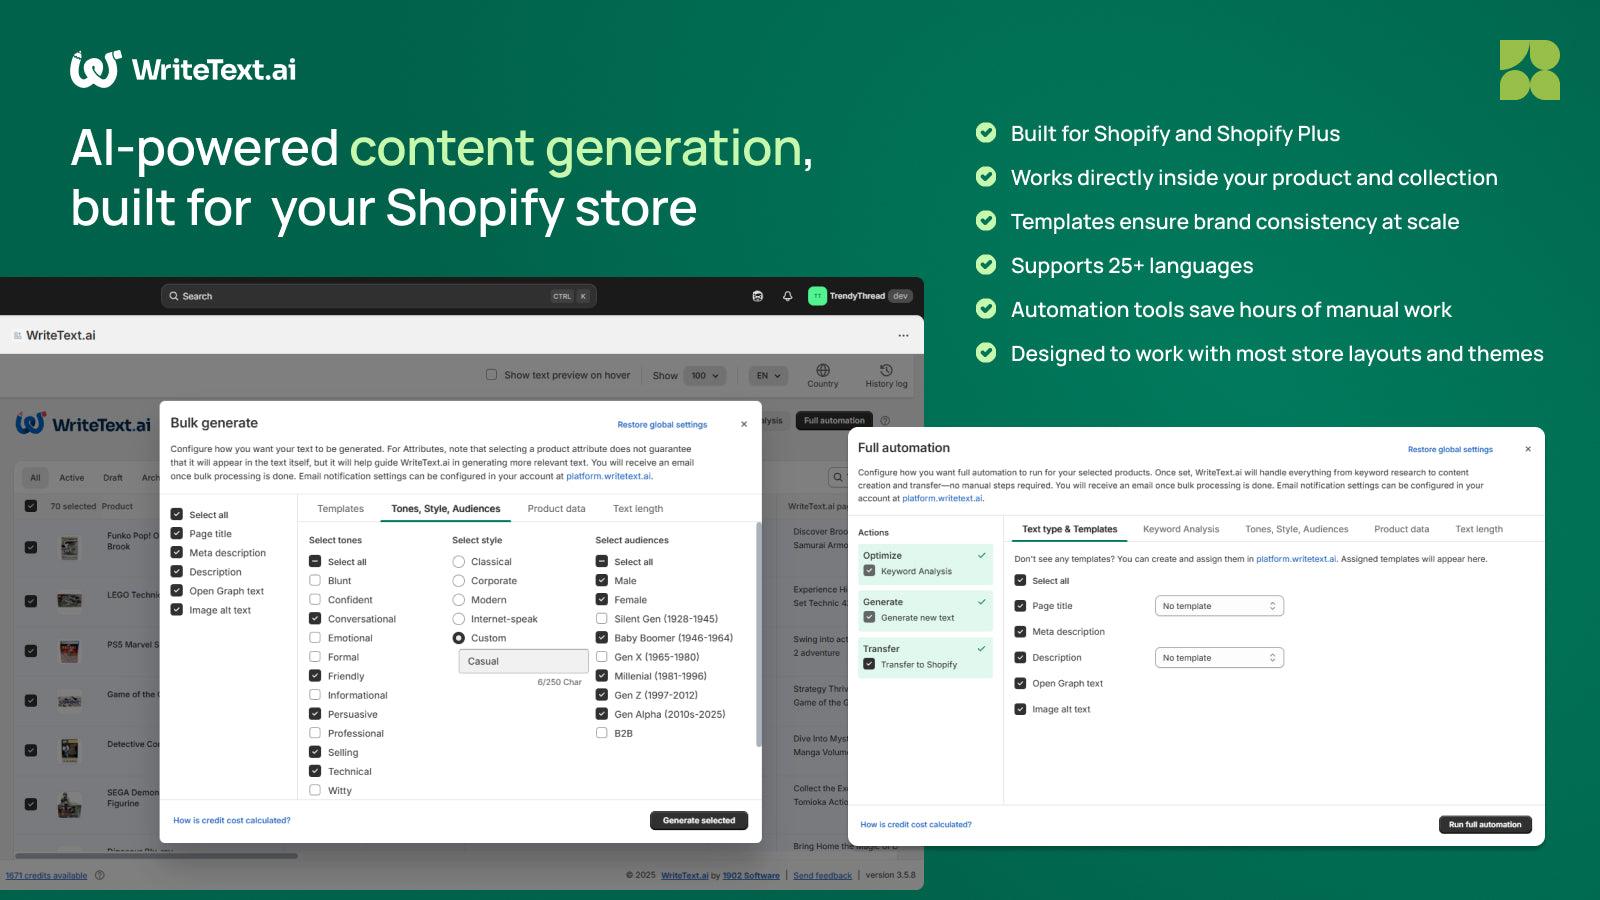Open the Country globe icon
The image size is (1600, 900).
click(822, 373)
